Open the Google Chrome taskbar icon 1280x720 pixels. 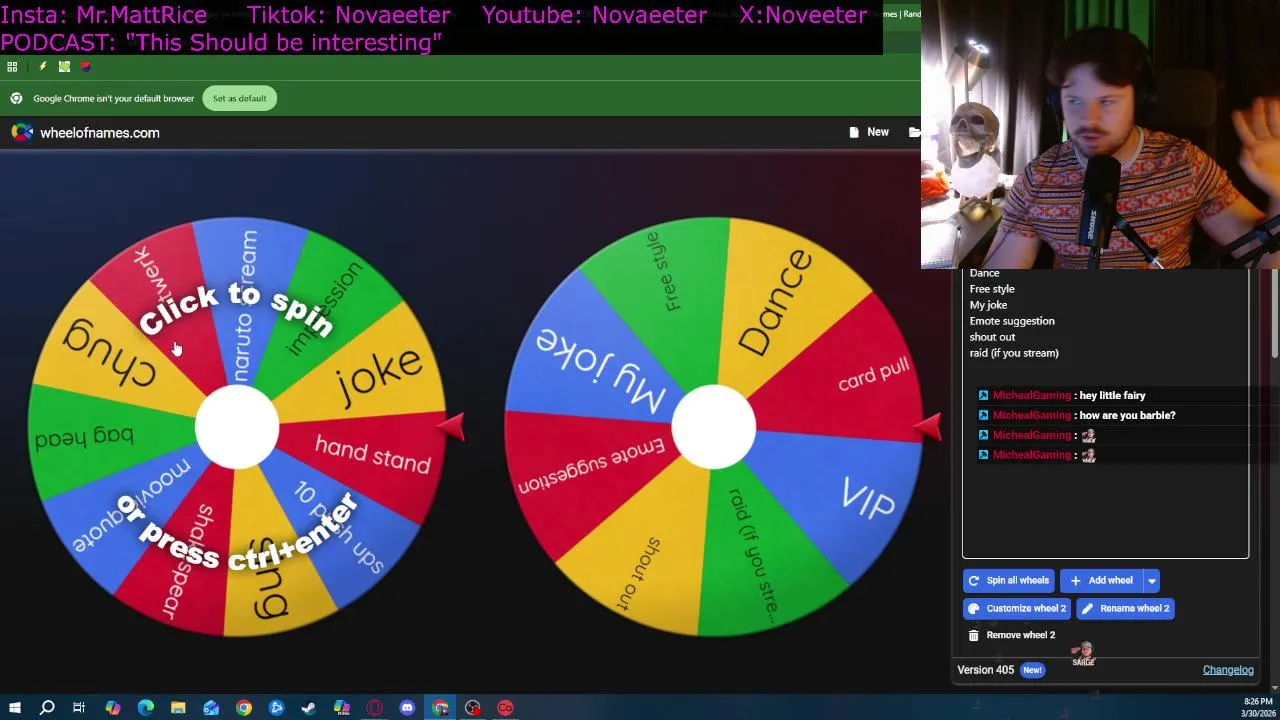(244, 708)
